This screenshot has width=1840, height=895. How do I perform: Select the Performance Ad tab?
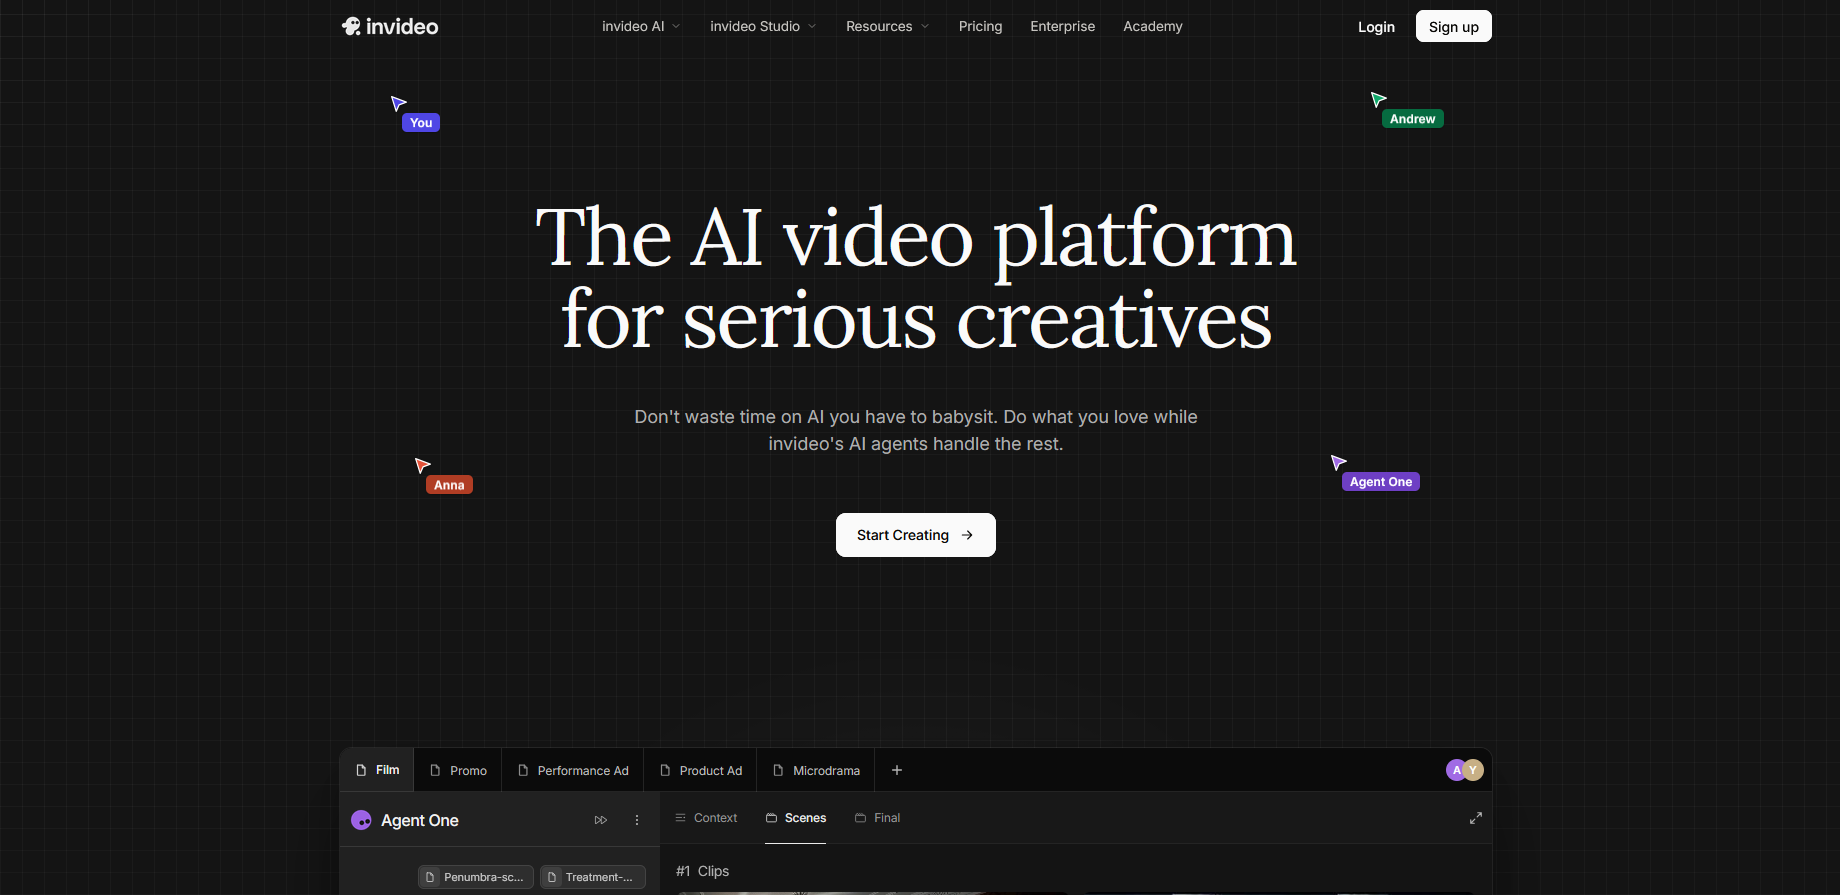(573, 770)
